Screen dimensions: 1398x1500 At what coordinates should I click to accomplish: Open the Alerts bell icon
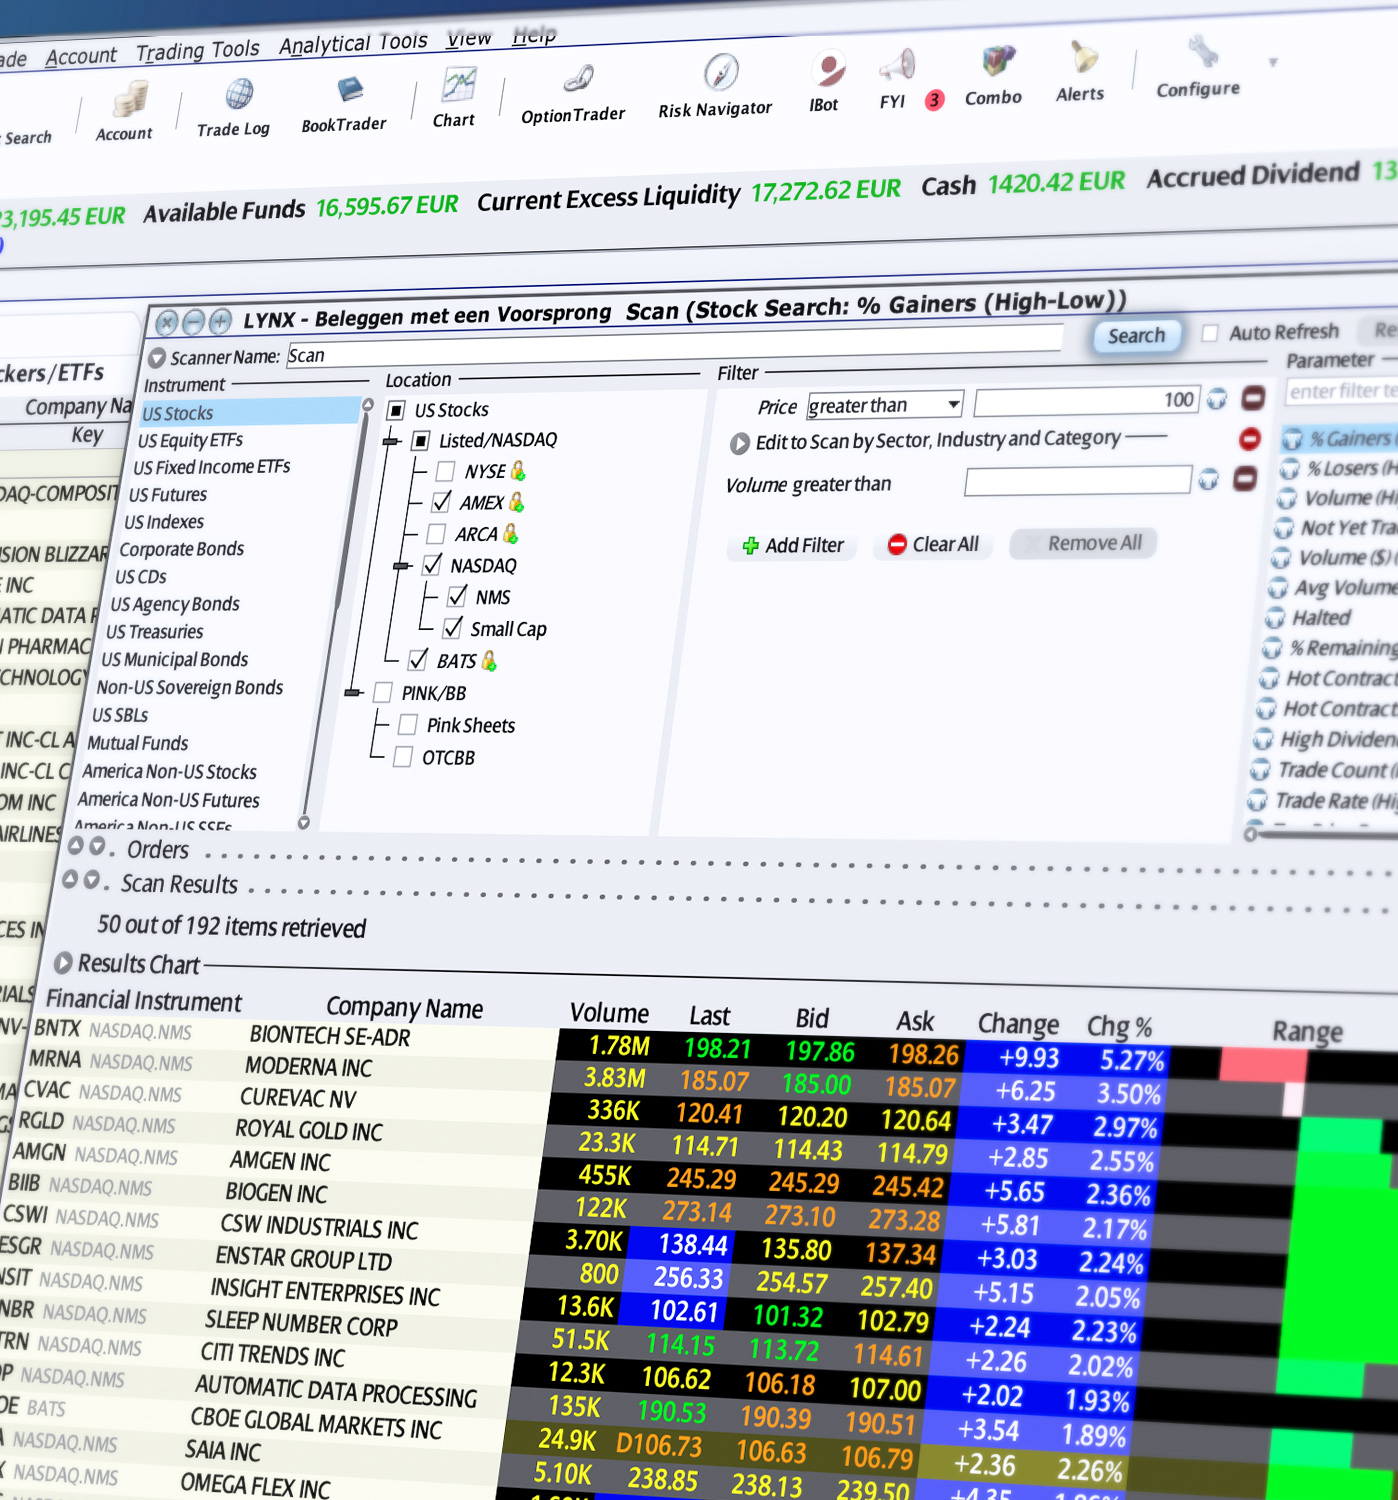click(x=1081, y=72)
